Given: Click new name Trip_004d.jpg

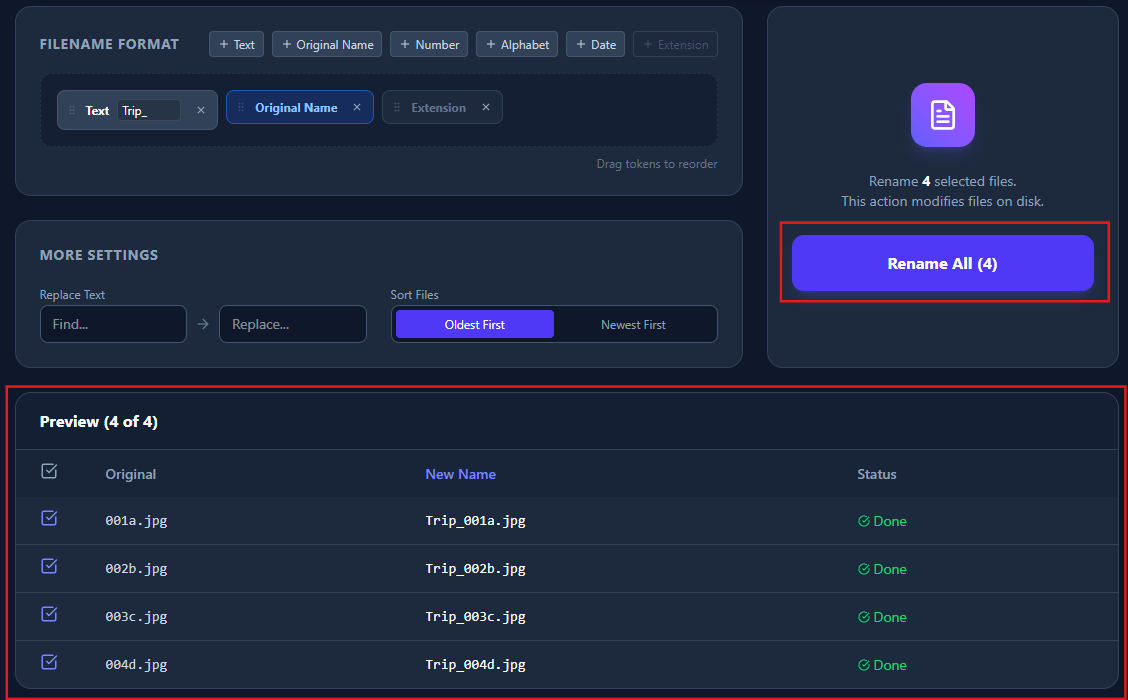Looking at the screenshot, I should pyautogui.click(x=476, y=665).
